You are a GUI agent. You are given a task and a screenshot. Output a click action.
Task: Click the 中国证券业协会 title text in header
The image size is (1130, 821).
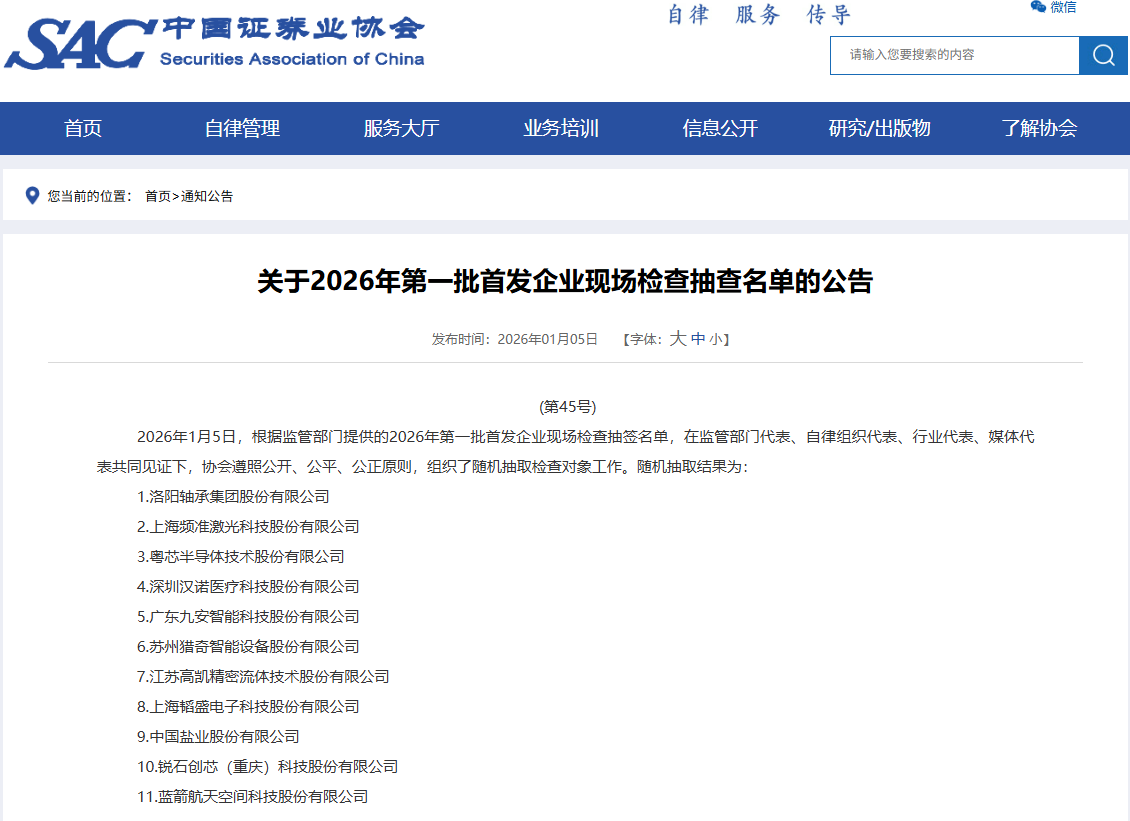(292, 29)
